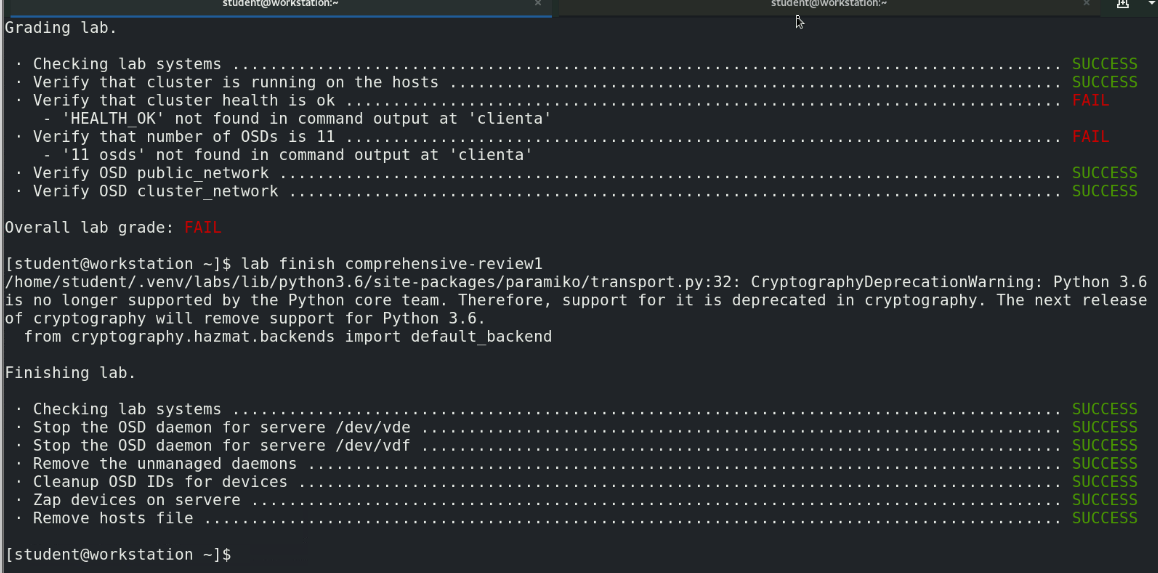The width and height of the screenshot is (1158, 573).
Task: Click the 'Verify OSD cluster_network' line text
Action: [x=155, y=191]
